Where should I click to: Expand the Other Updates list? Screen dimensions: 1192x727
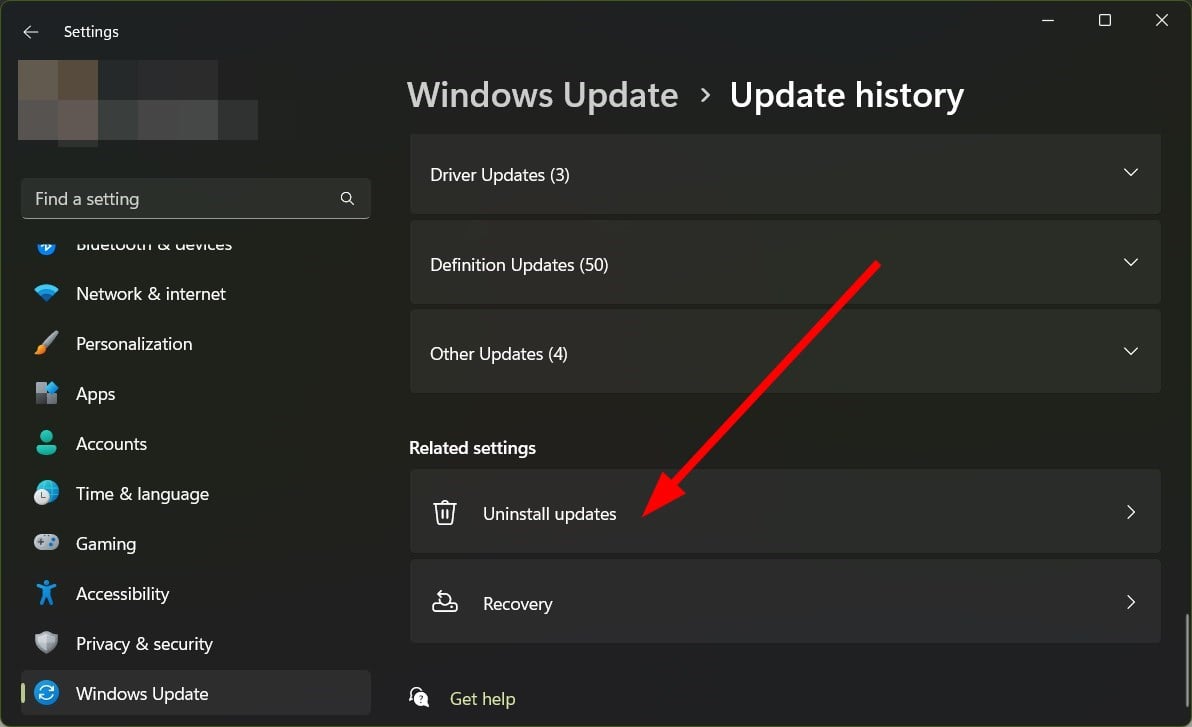tap(1131, 351)
